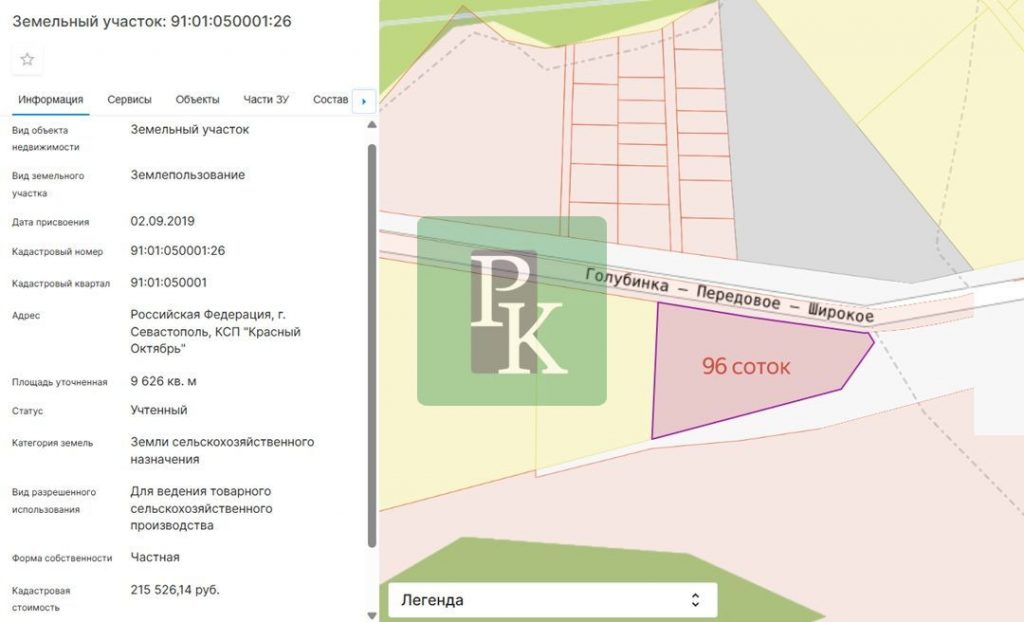Click the PK watermark logo

point(512,311)
